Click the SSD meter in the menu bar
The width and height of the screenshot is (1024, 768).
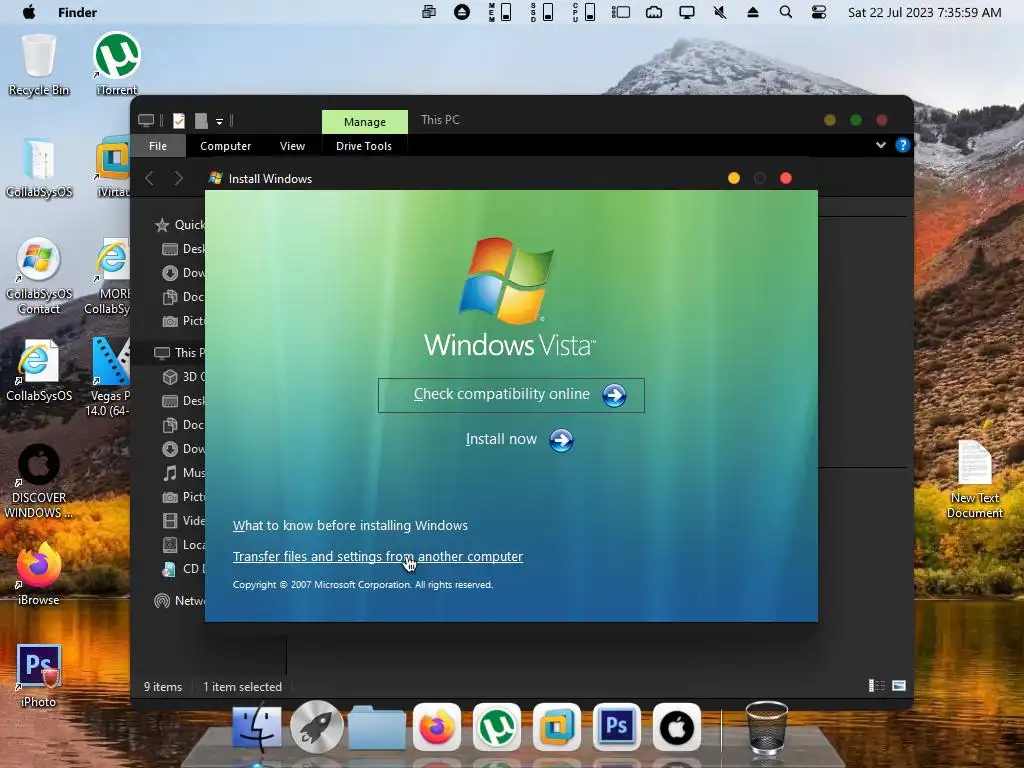[x=542, y=12]
